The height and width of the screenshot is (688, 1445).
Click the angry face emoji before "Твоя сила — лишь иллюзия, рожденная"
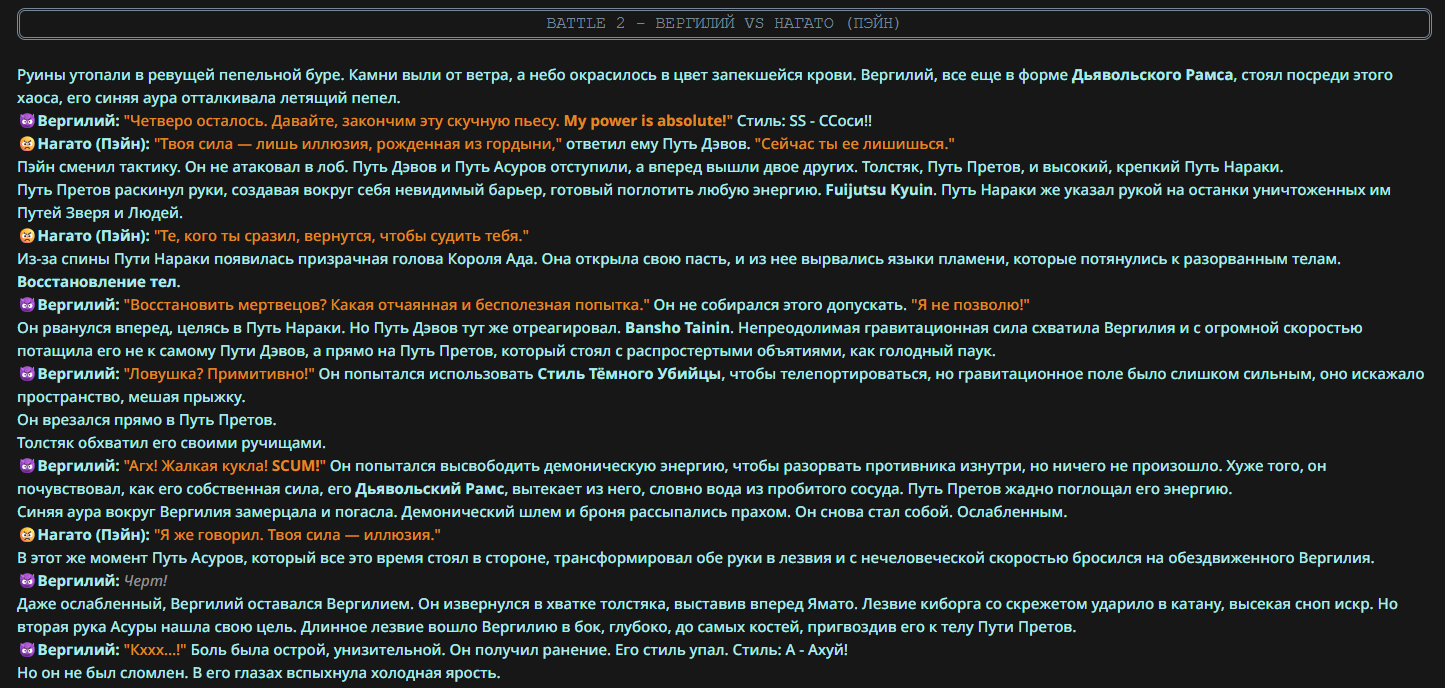pyautogui.click(x=27, y=144)
